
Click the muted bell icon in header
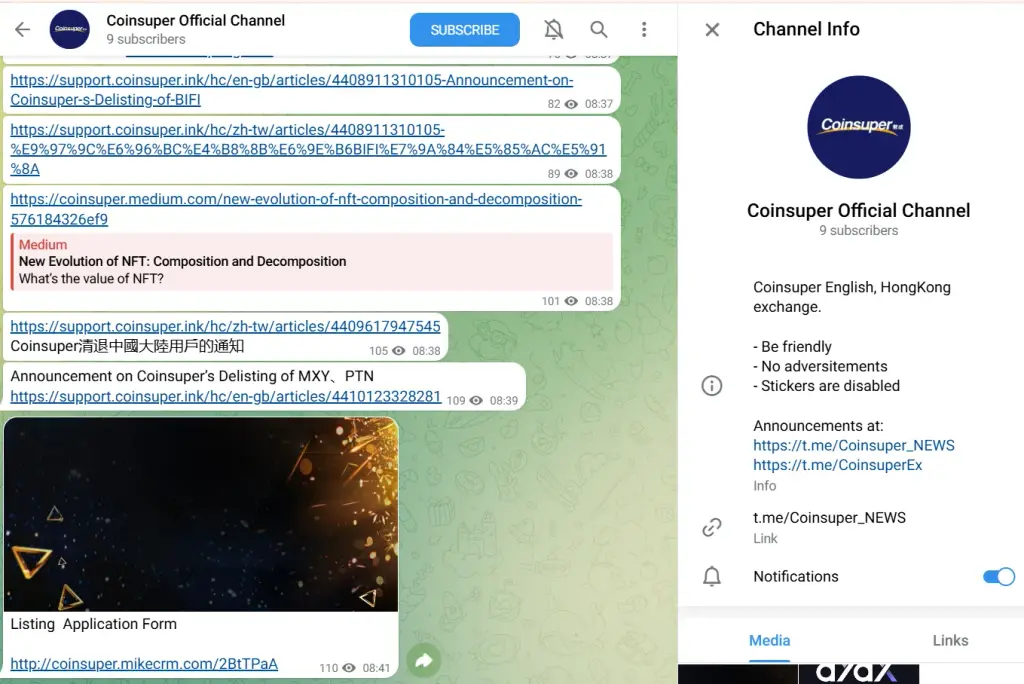click(x=553, y=29)
